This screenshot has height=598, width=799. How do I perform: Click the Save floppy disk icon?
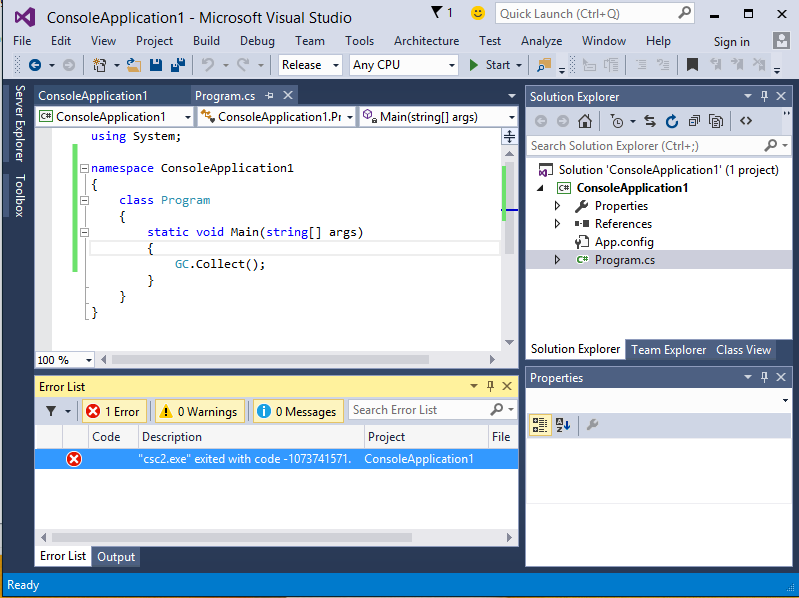click(155, 65)
